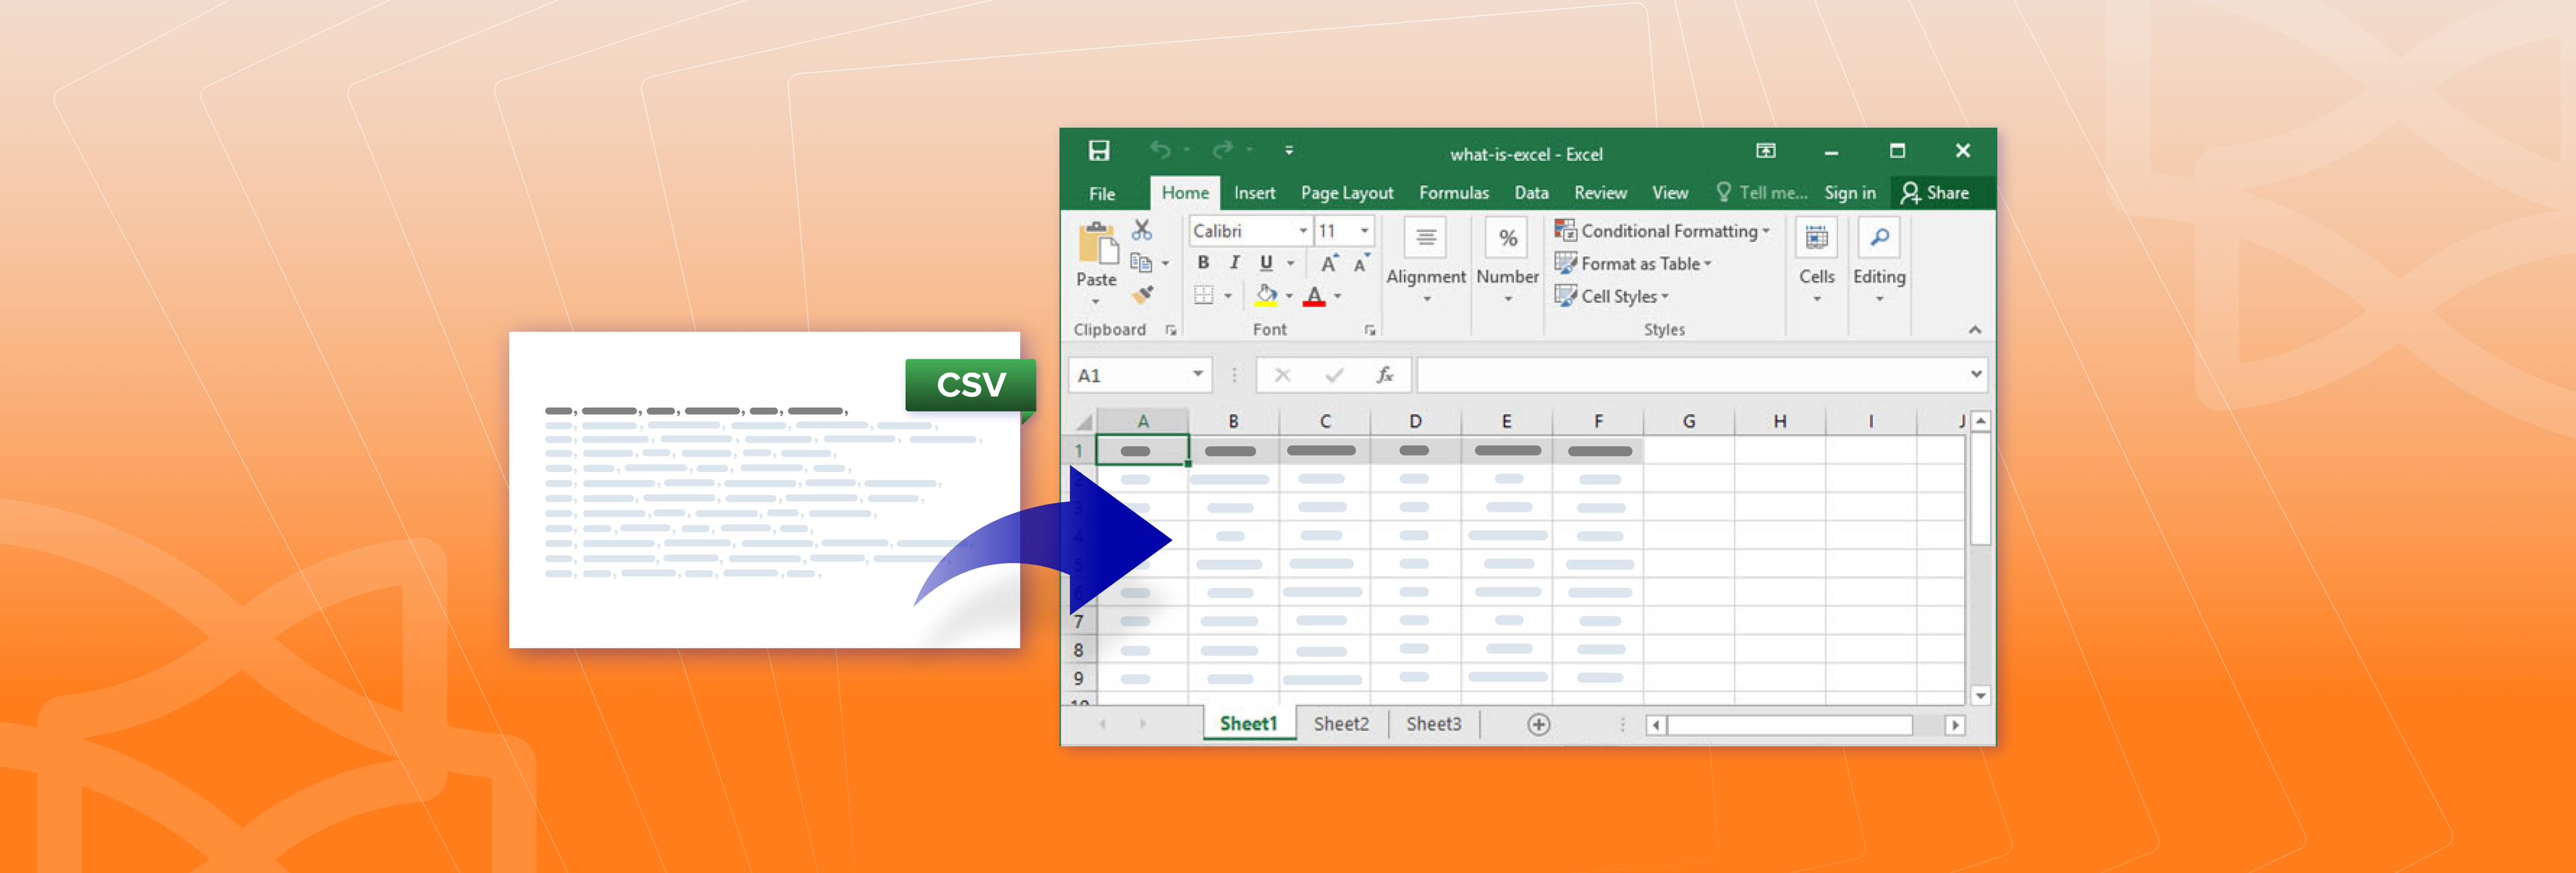Toggle Underline formatting

click(1266, 263)
